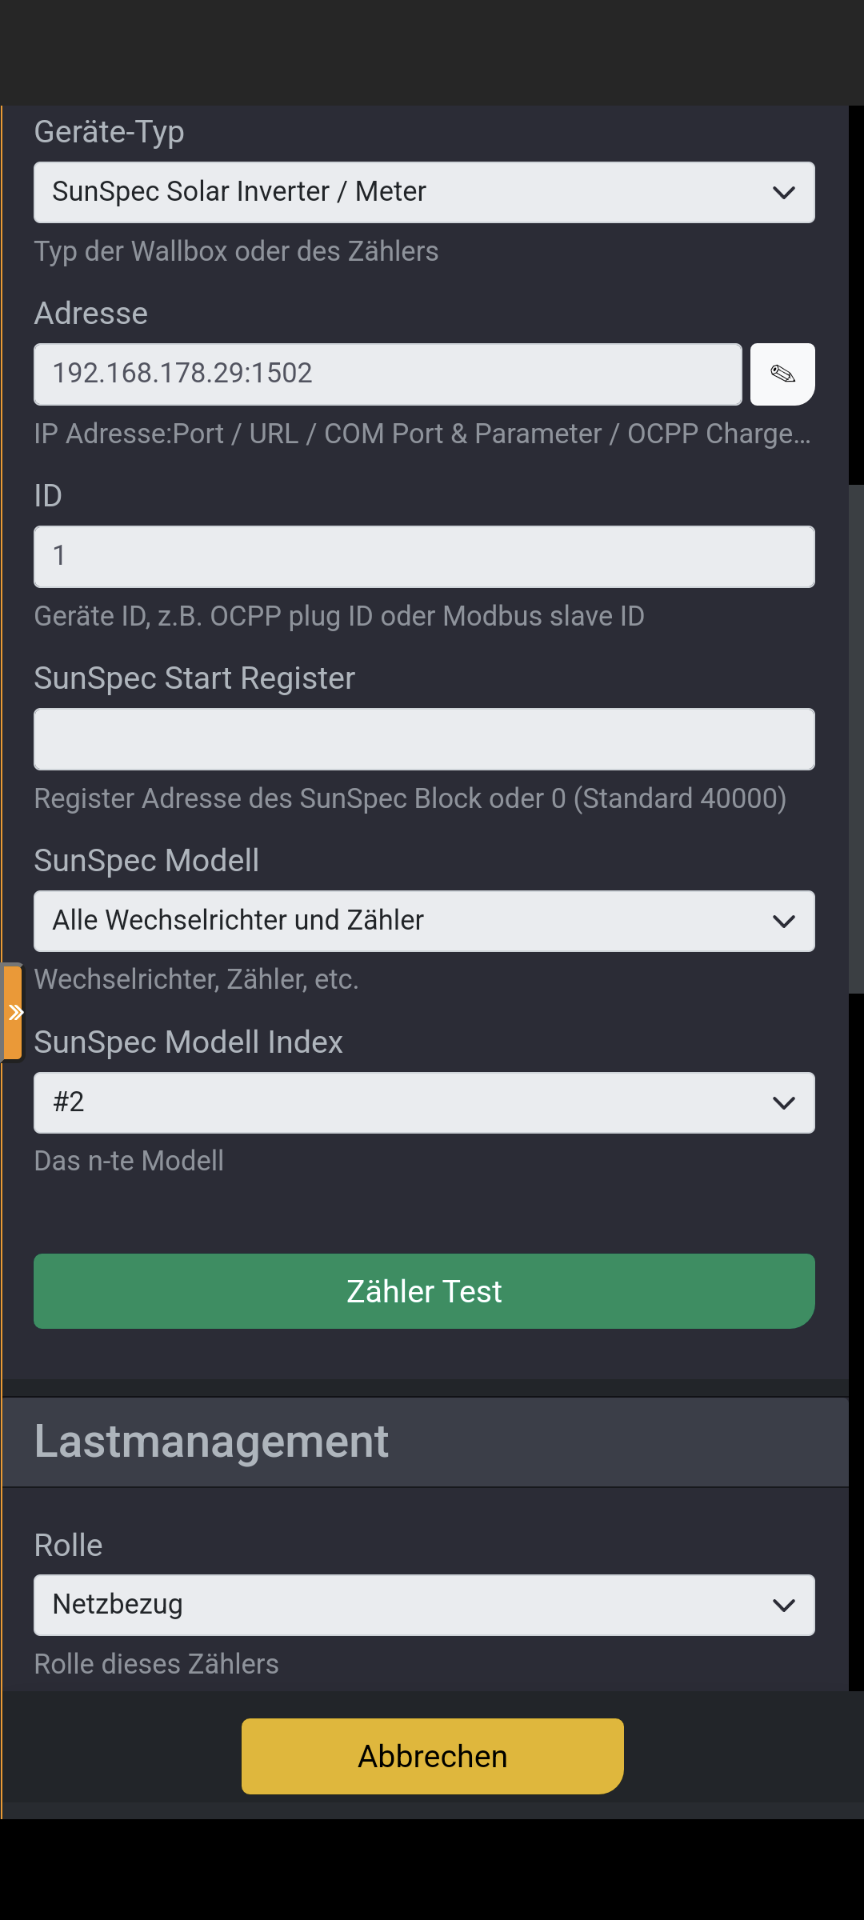Focus the Adresse input field
Image resolution: width=864 pixels, height=1920 pixels.
[388, 374]
